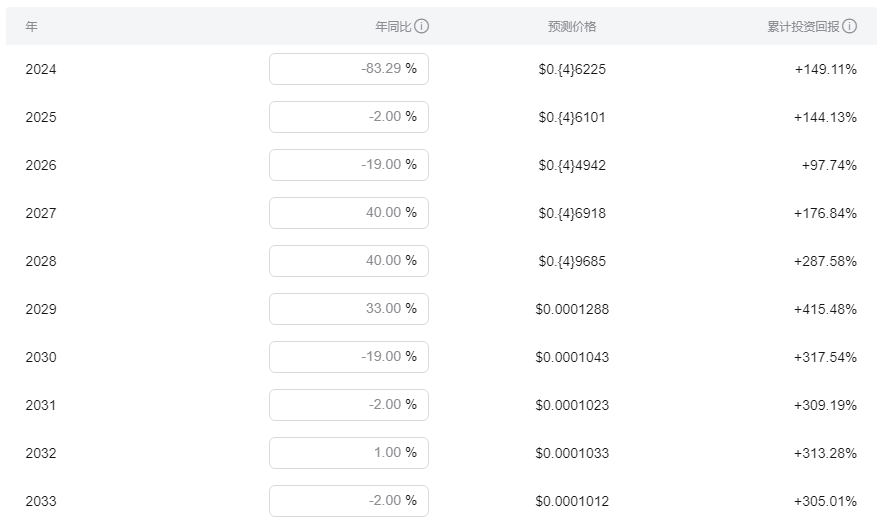Click the 年同比 column header text
The width and height of the screenshot is (884, 518).
(x=393, y=26)
